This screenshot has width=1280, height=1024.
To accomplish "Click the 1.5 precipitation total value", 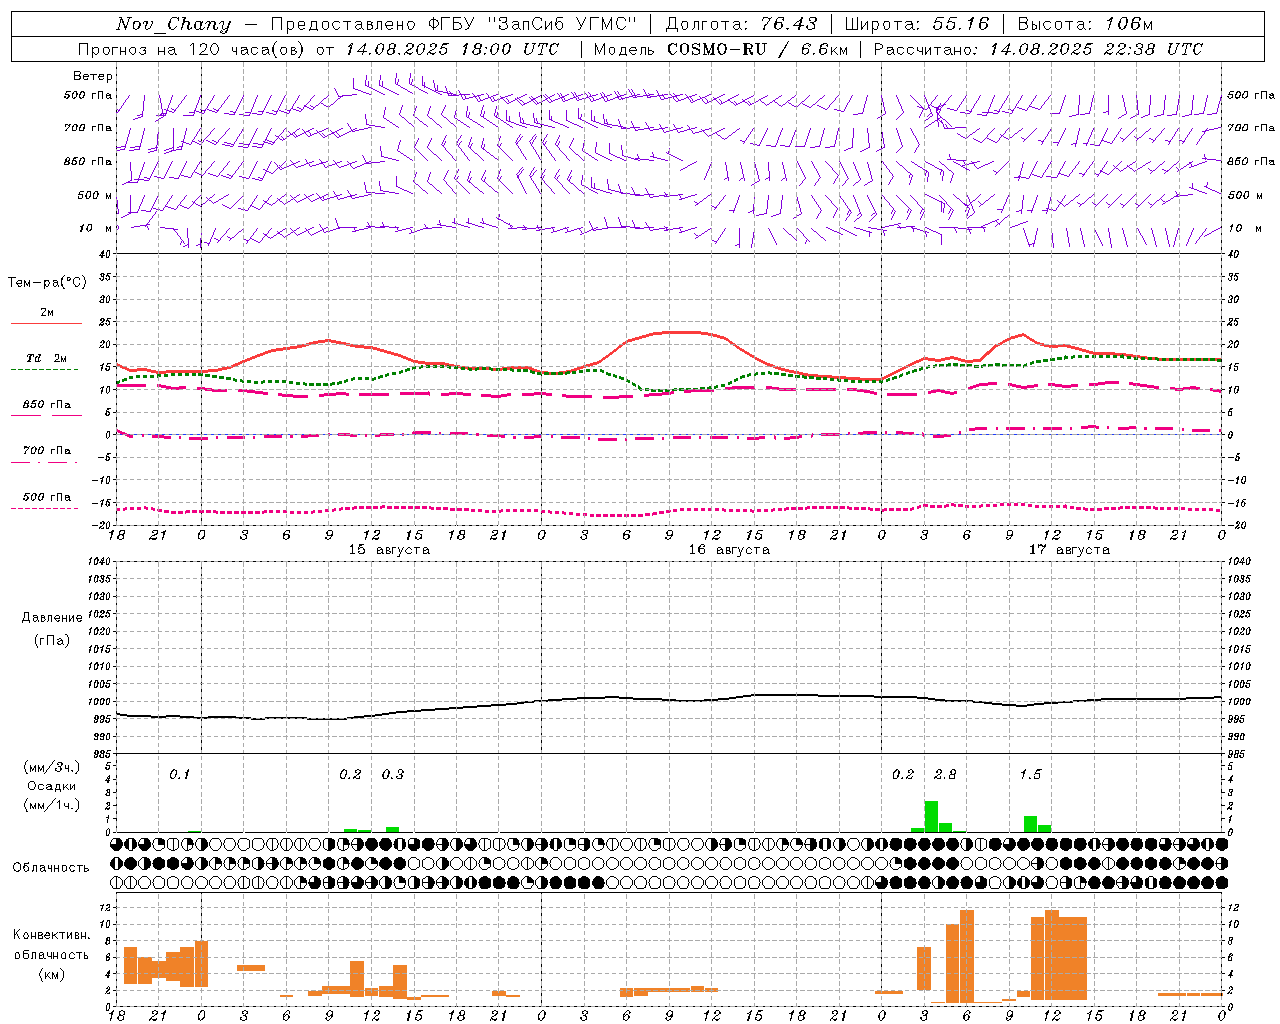I will click(x=1030, y=774).
